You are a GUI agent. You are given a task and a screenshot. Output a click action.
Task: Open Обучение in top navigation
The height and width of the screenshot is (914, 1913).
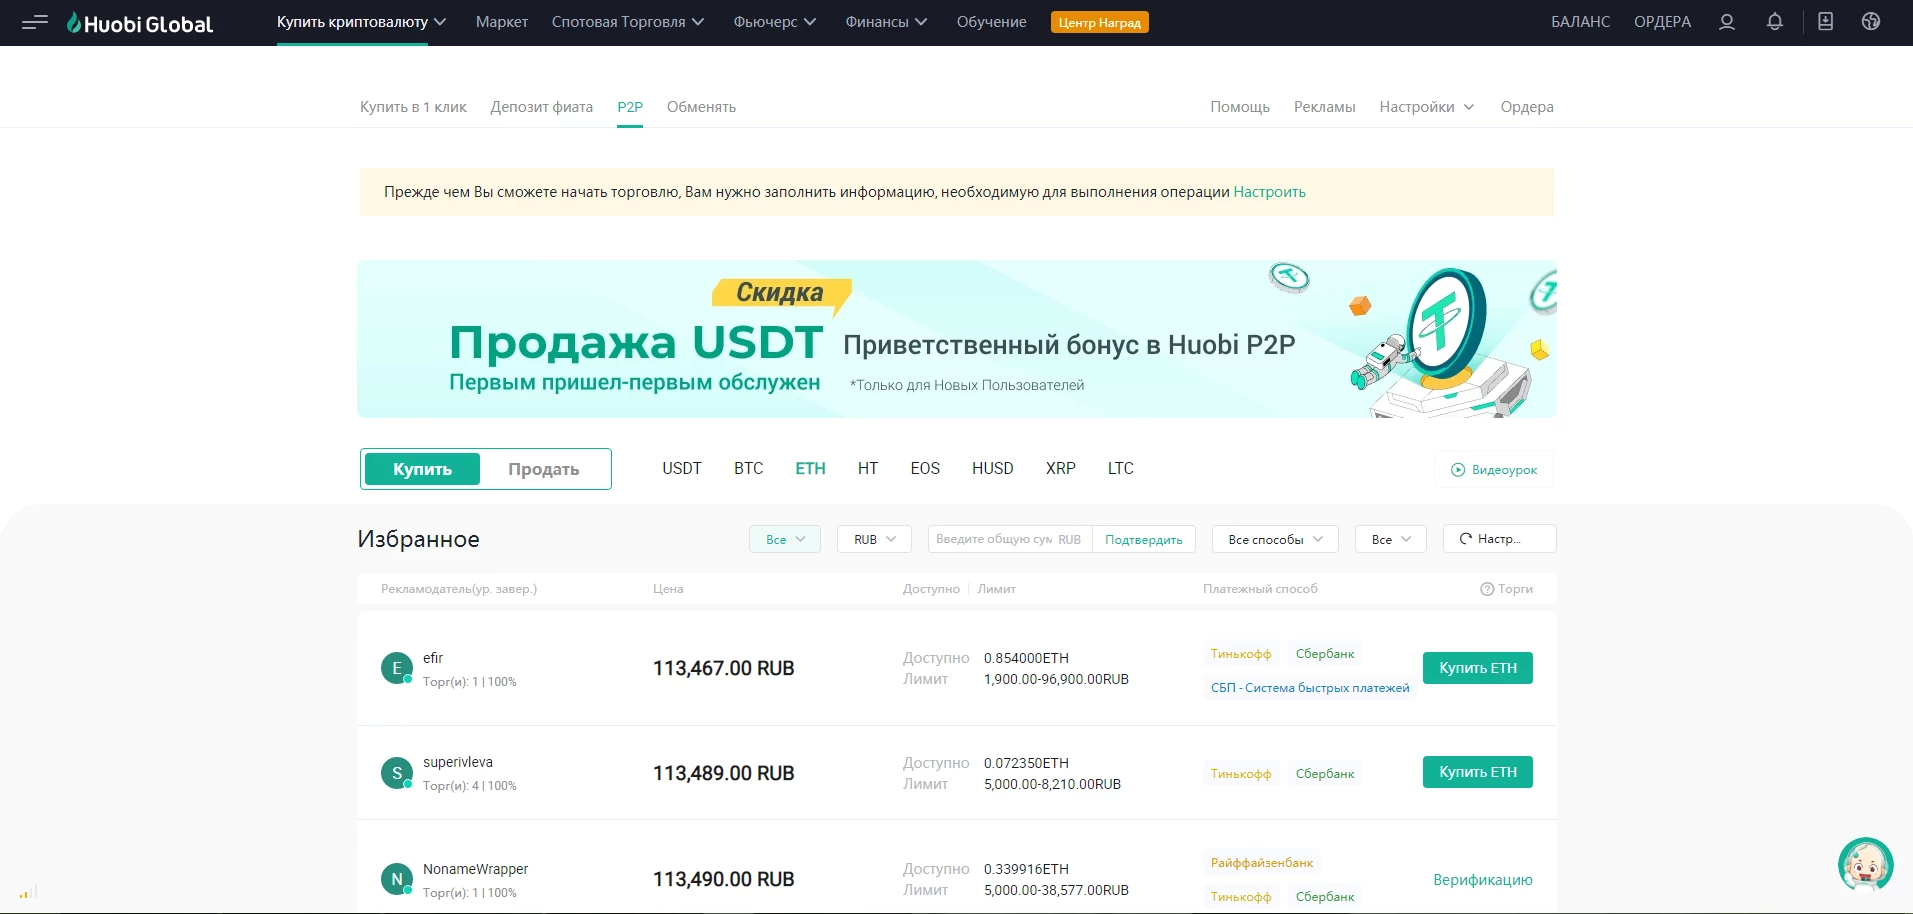click(991, 22)
